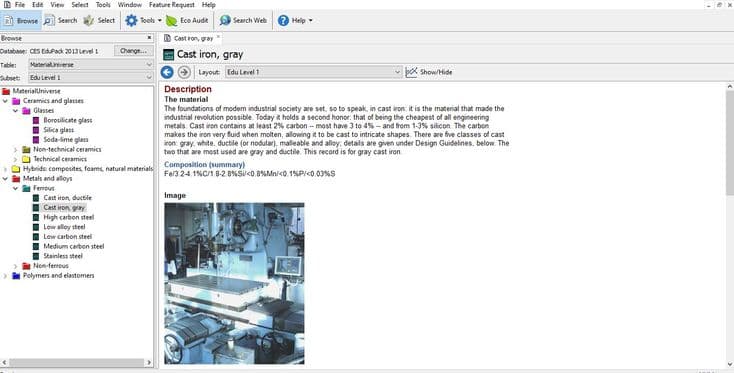Expand the Hybrids composites foams node

[5, 168]
